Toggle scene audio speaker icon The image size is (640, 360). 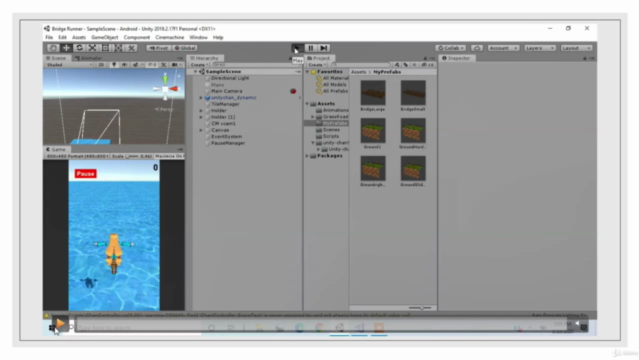124,65
